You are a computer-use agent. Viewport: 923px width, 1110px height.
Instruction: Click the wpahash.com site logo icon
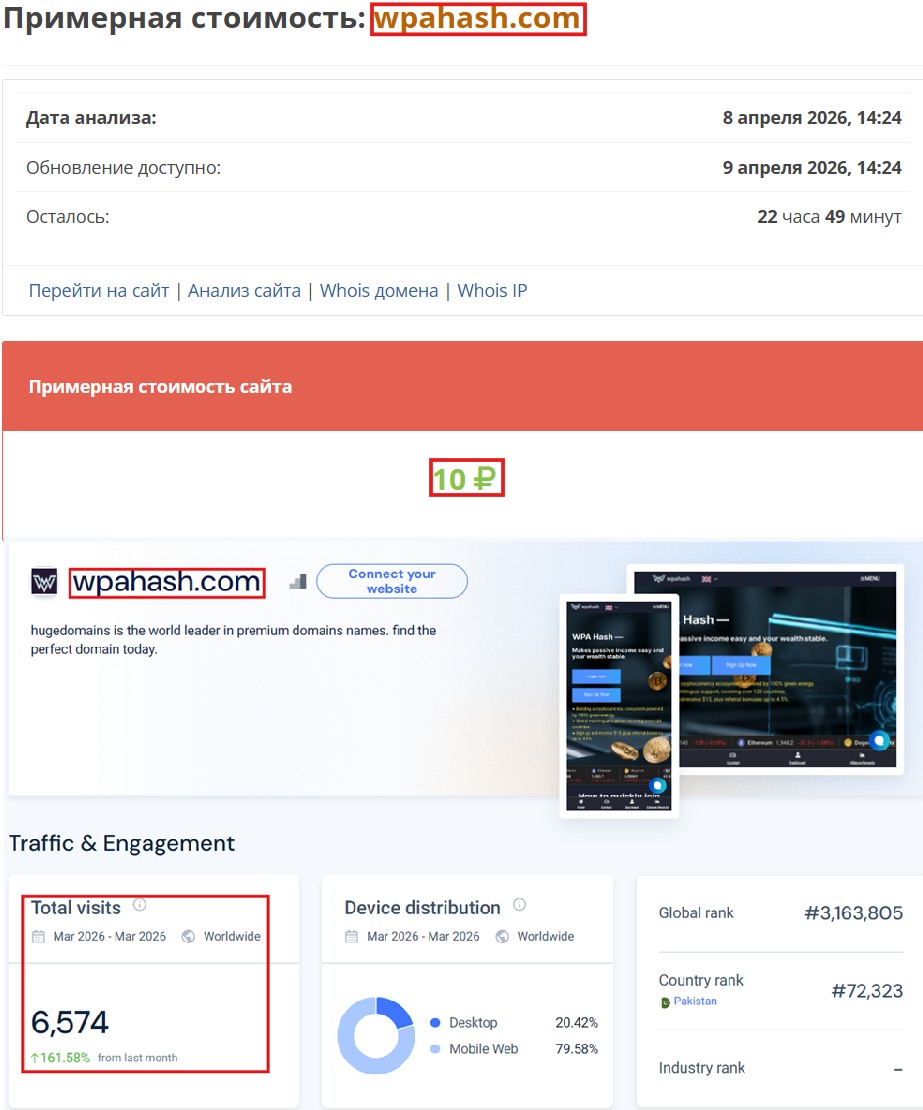pos(42,581)
